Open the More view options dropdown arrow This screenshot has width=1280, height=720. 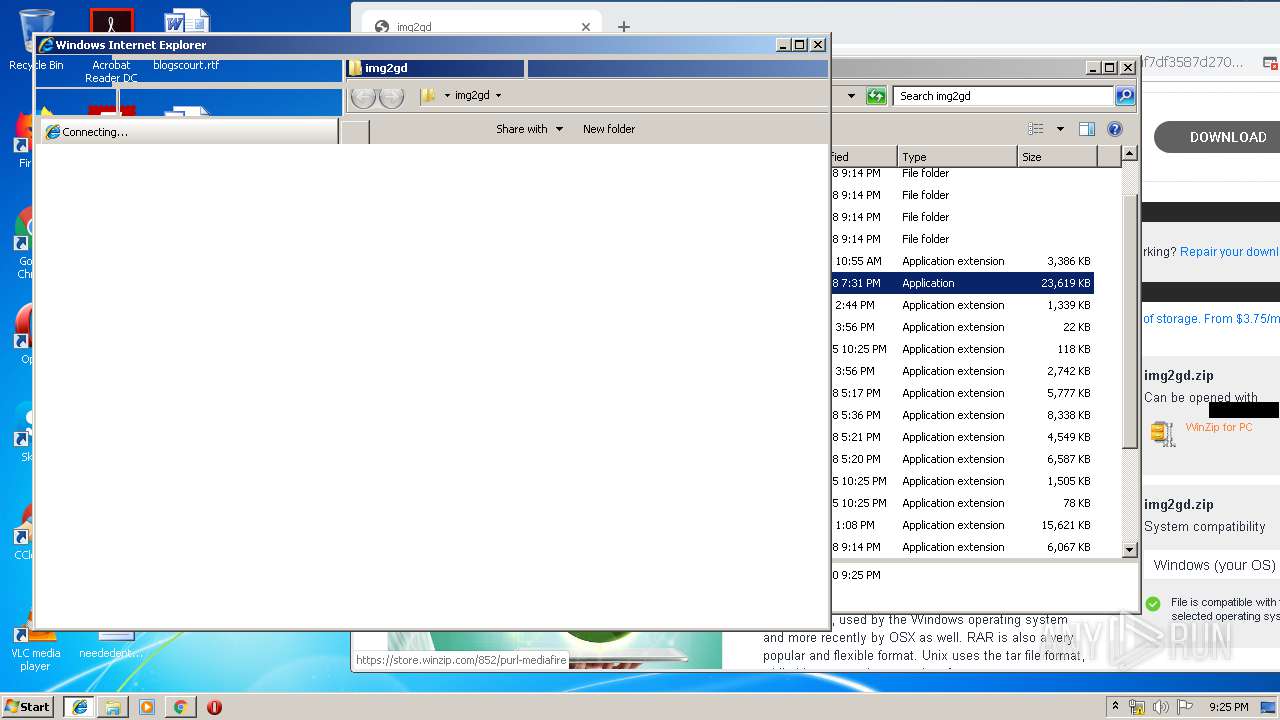coord(1060,129)
